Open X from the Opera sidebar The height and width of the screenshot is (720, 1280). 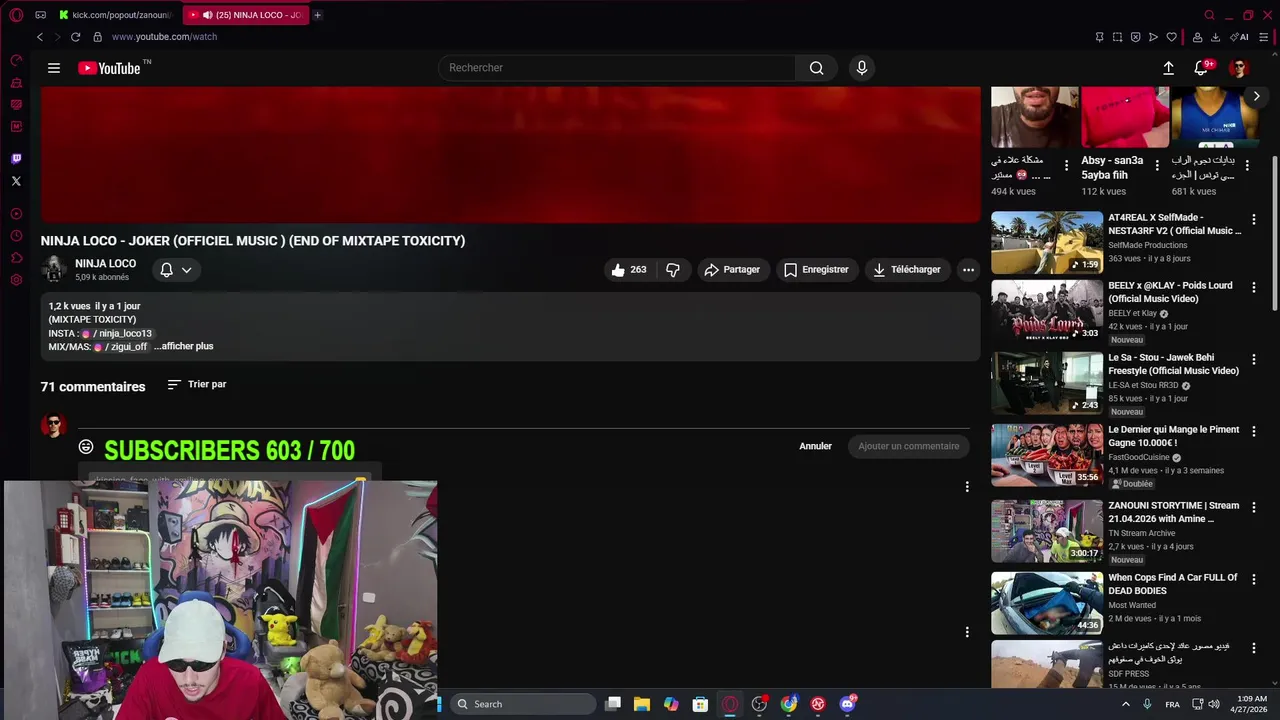click(16, 181)
